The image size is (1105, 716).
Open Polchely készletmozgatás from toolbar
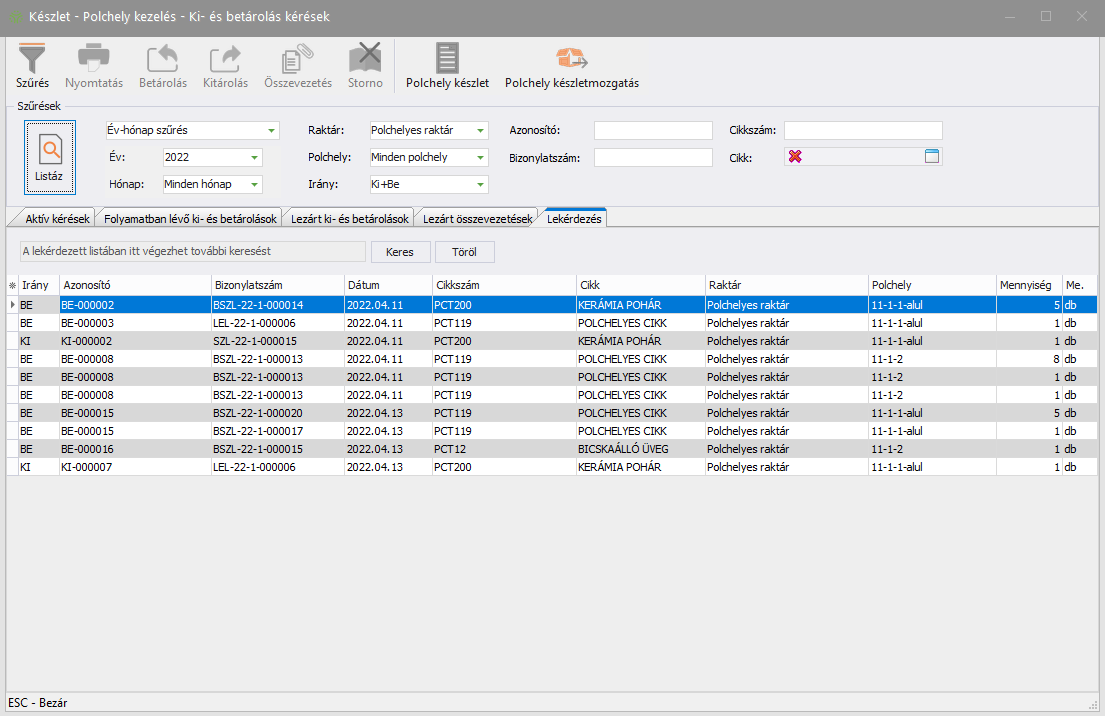pyautogui.click(x=571, y=58)
